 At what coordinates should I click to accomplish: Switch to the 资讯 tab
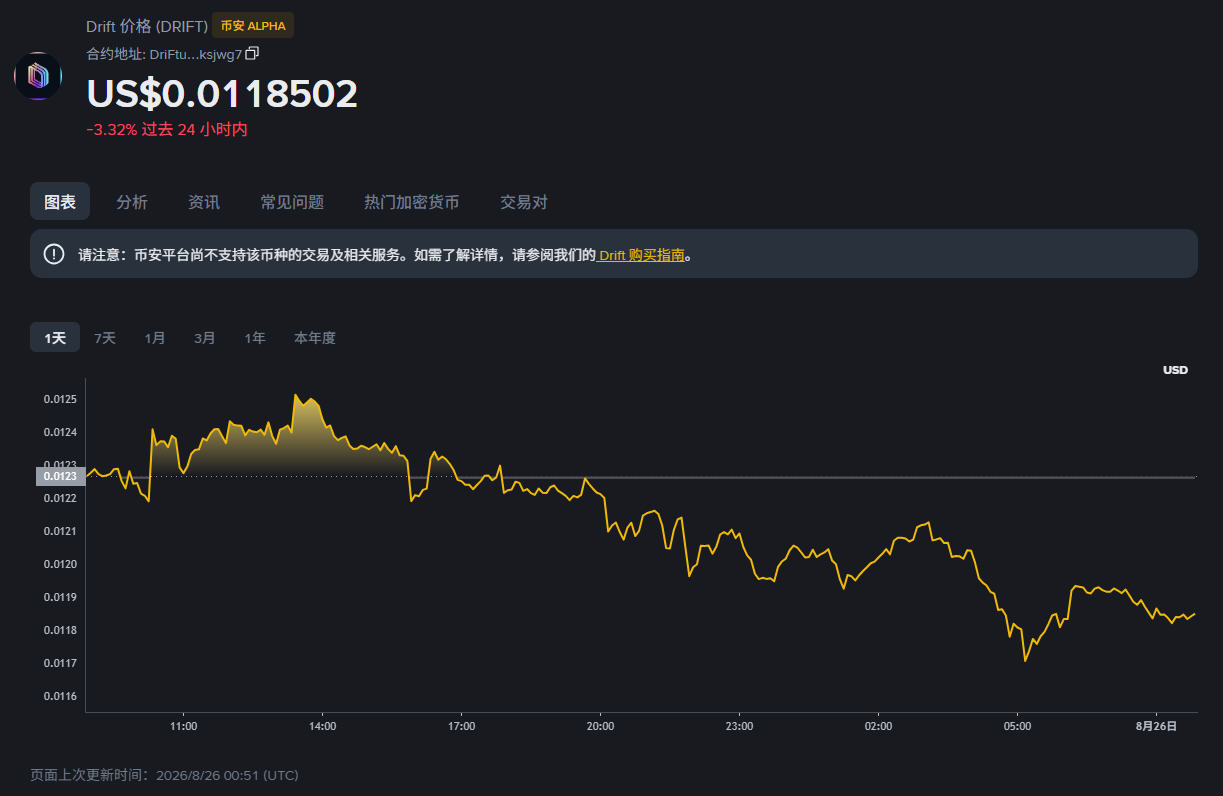tap(204, 202)
